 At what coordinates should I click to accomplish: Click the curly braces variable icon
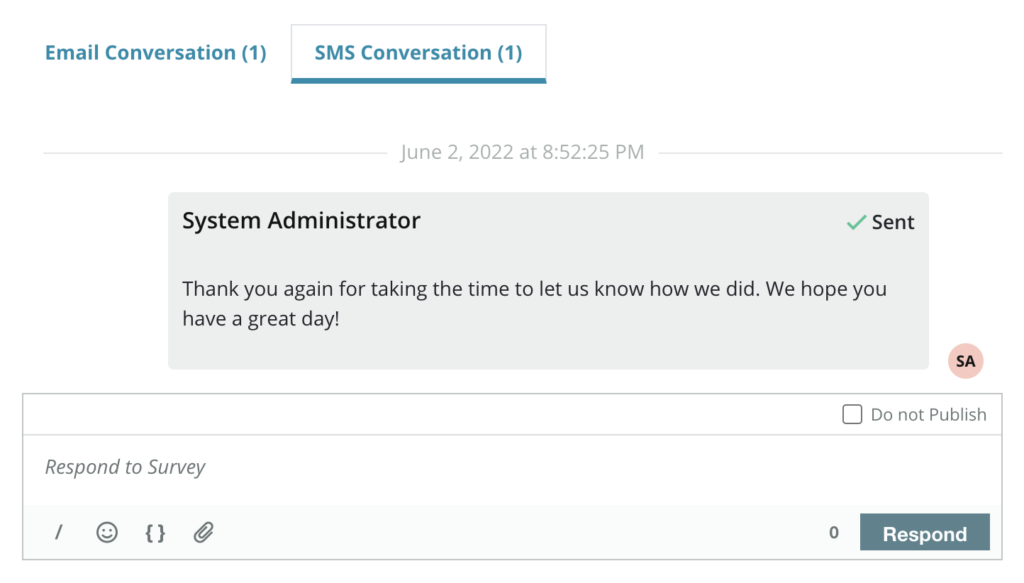pyautogui.click(x=155, y=533)
